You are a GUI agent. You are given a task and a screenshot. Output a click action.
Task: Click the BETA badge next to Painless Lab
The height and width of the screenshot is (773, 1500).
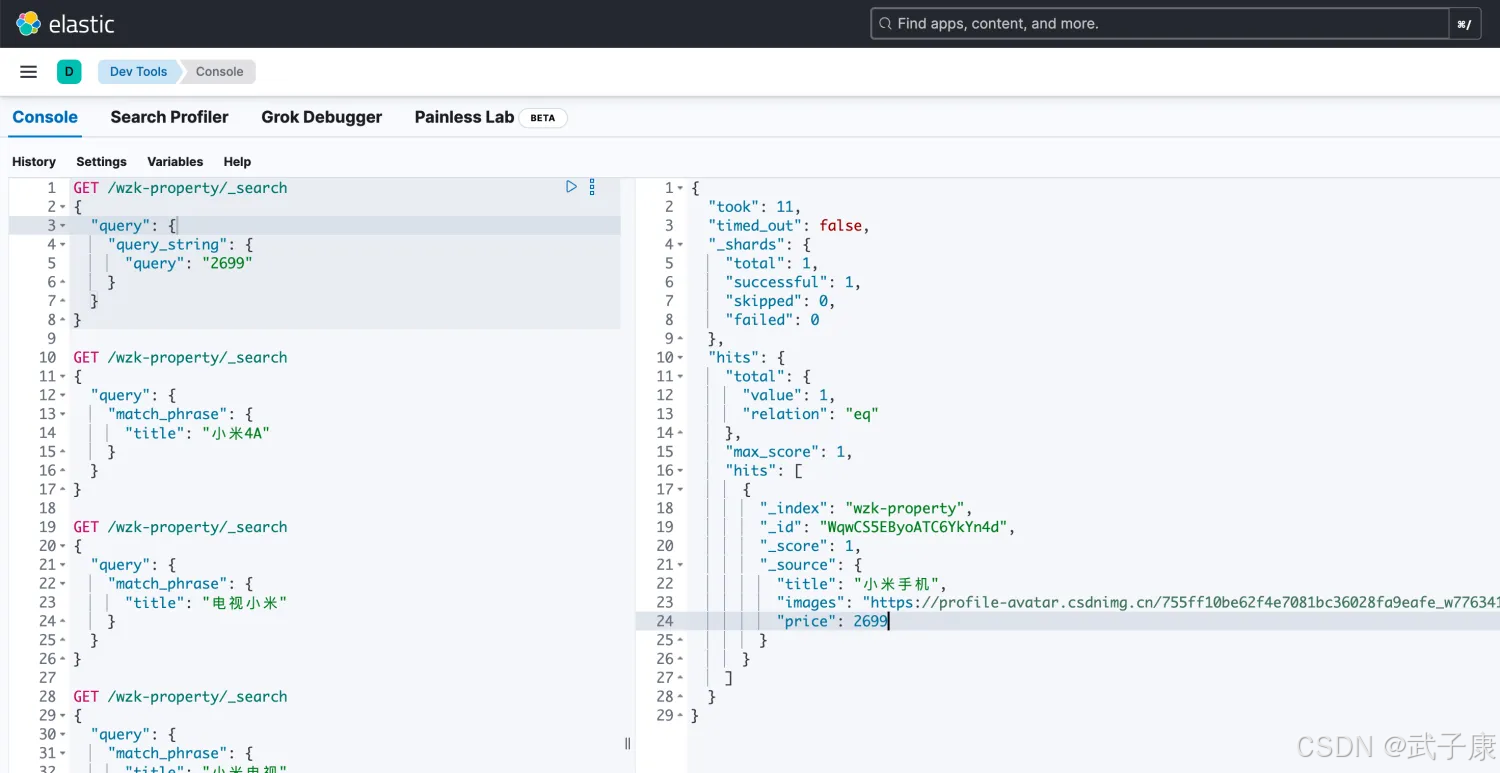click(542, 118)
